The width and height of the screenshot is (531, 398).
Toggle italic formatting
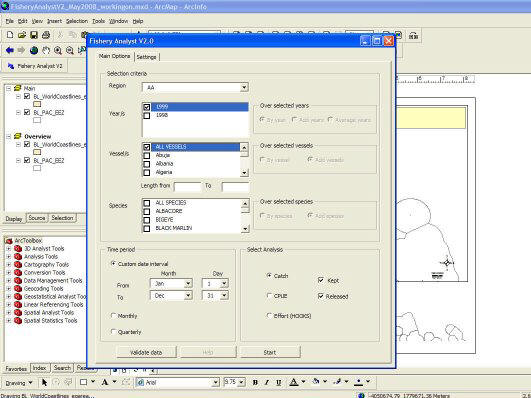coord(267,382)
